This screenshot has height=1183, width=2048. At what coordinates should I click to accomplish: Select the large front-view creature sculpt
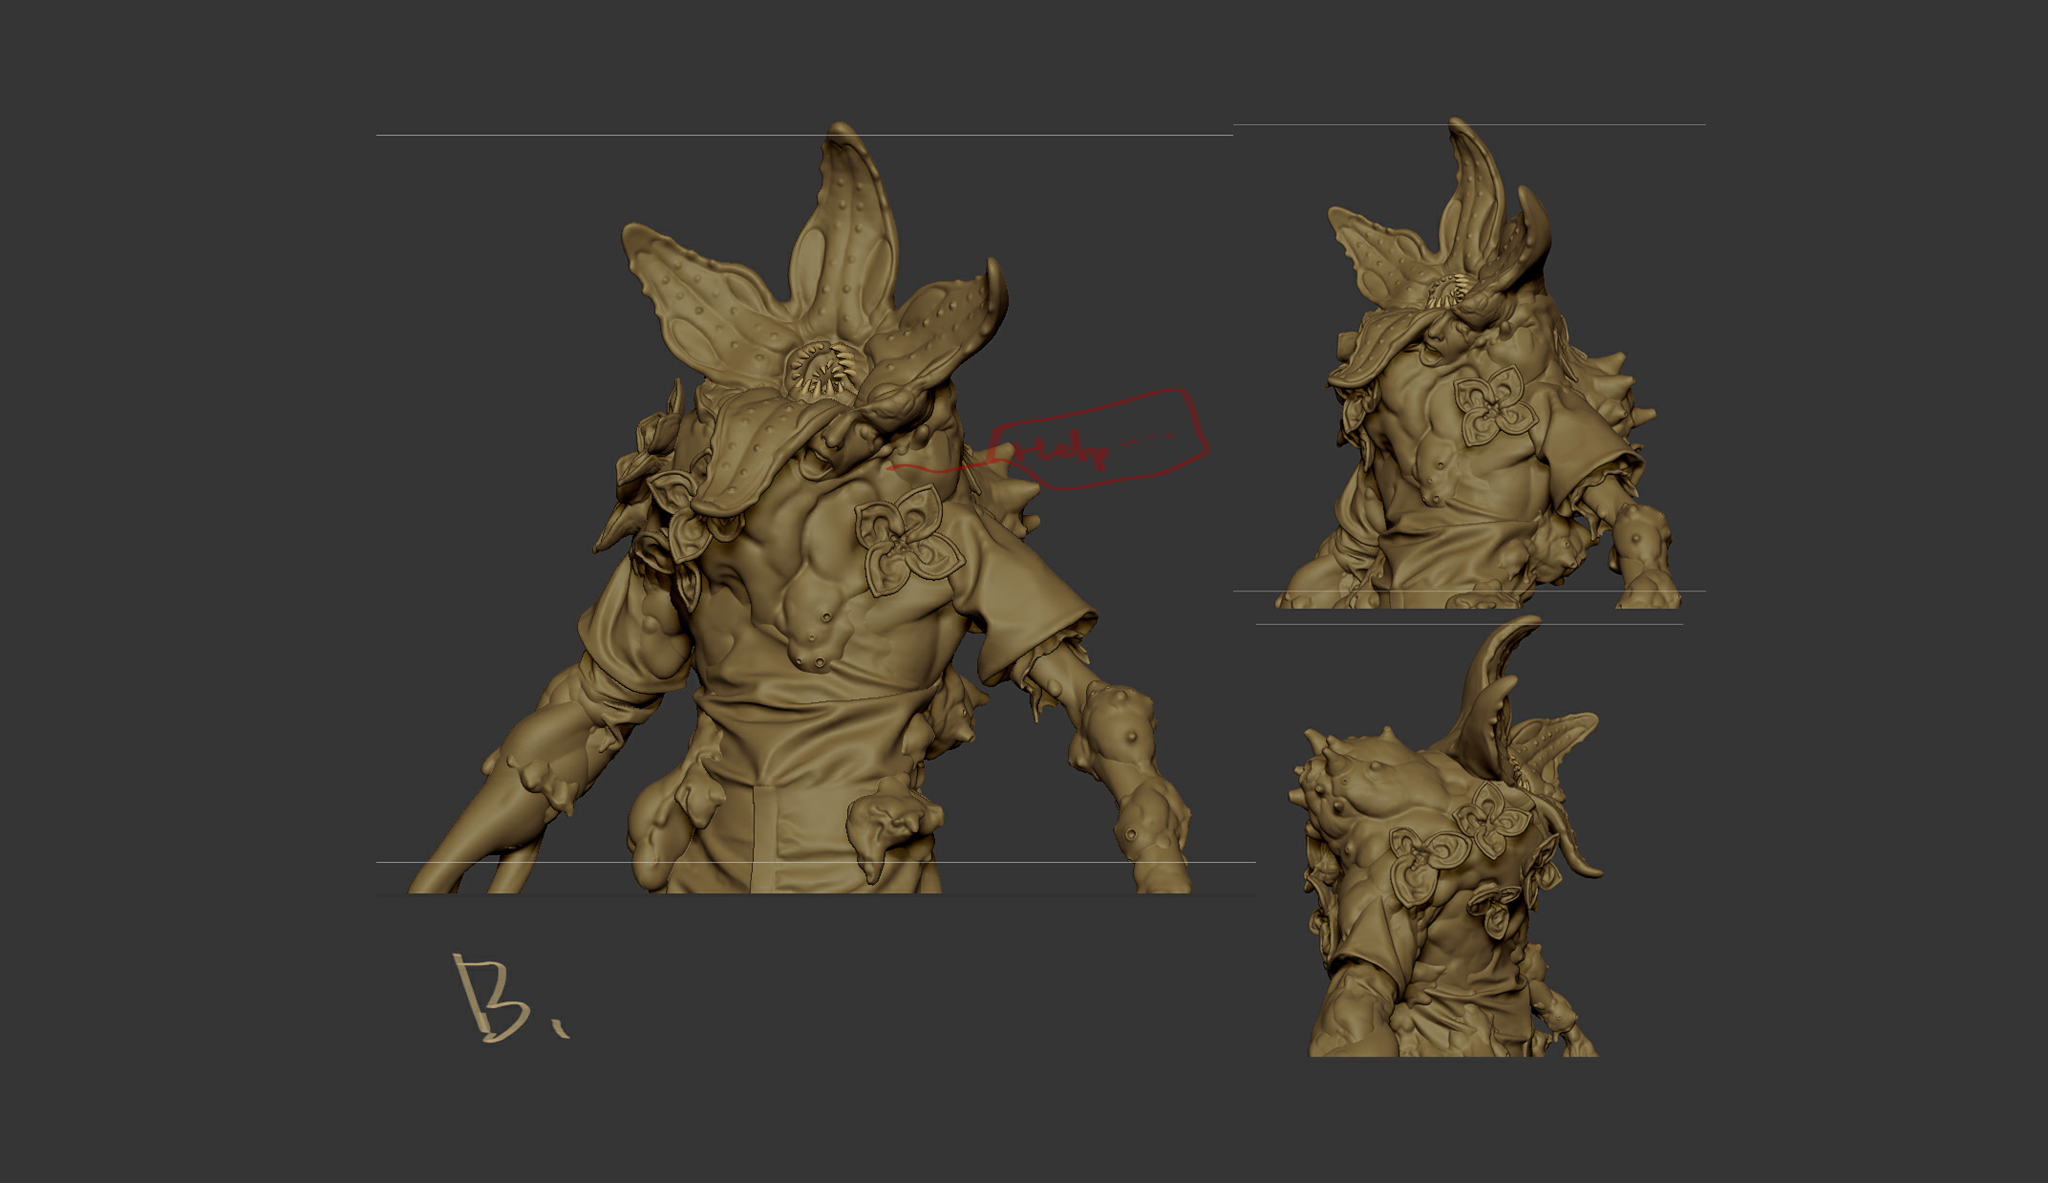pos(800,510)
